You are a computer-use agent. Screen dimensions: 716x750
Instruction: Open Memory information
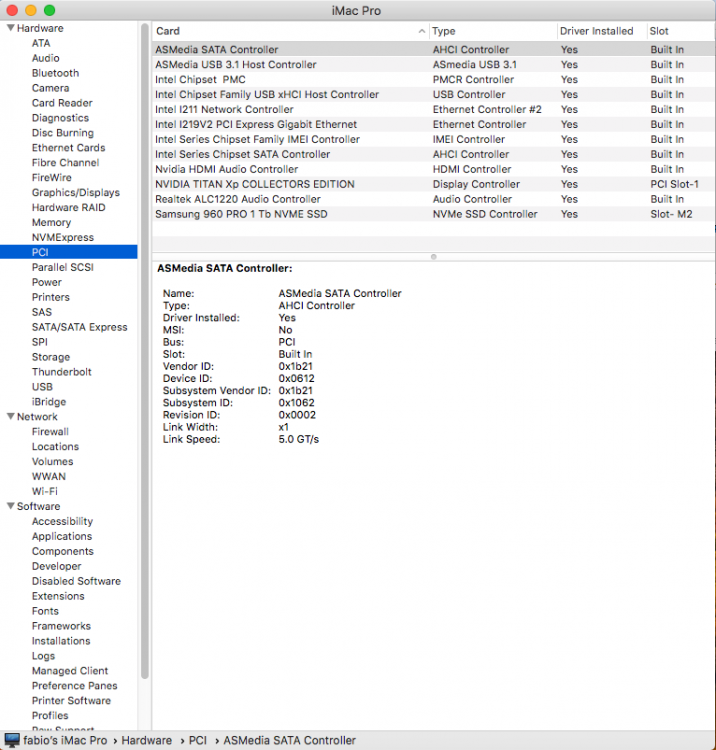51,222
